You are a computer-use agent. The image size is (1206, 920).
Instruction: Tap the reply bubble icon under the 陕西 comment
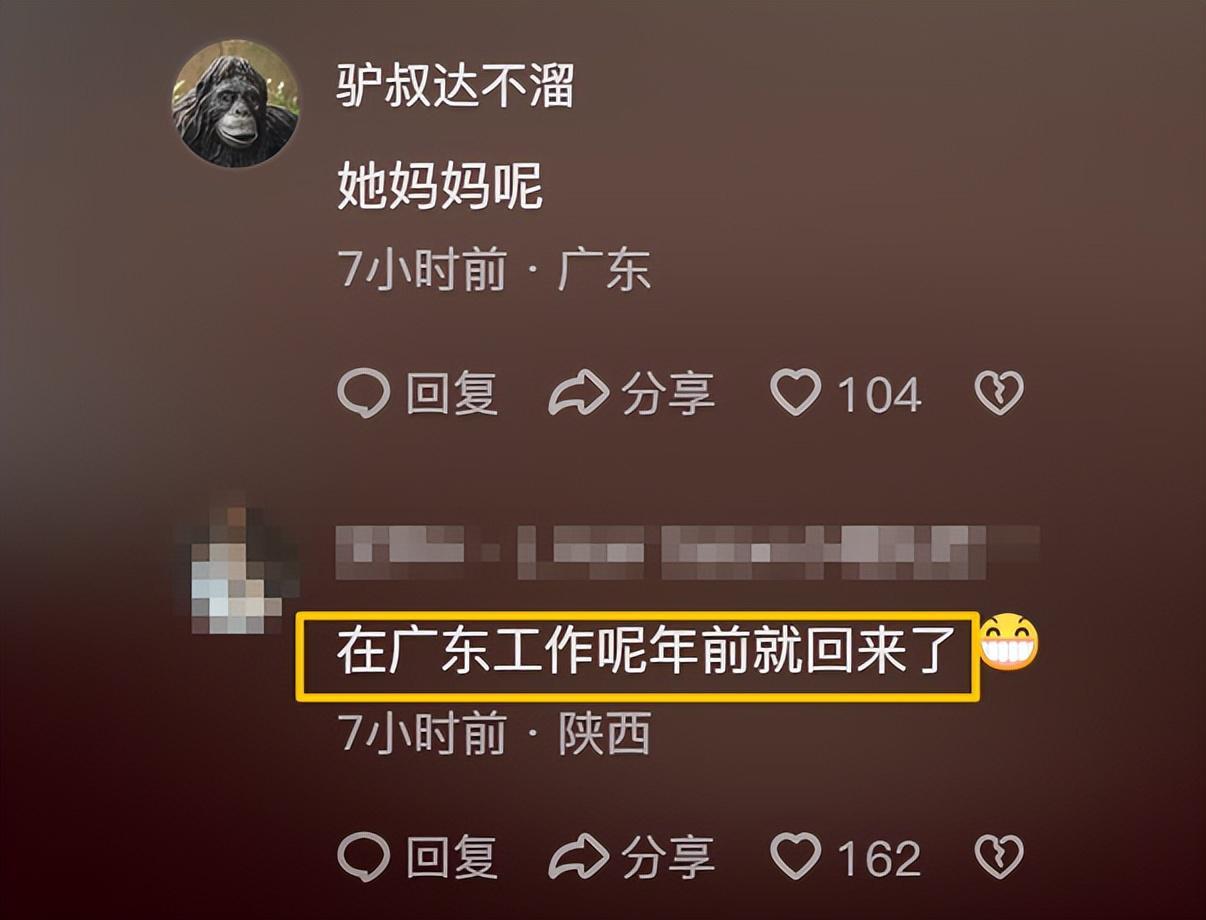tap(363, 857)
